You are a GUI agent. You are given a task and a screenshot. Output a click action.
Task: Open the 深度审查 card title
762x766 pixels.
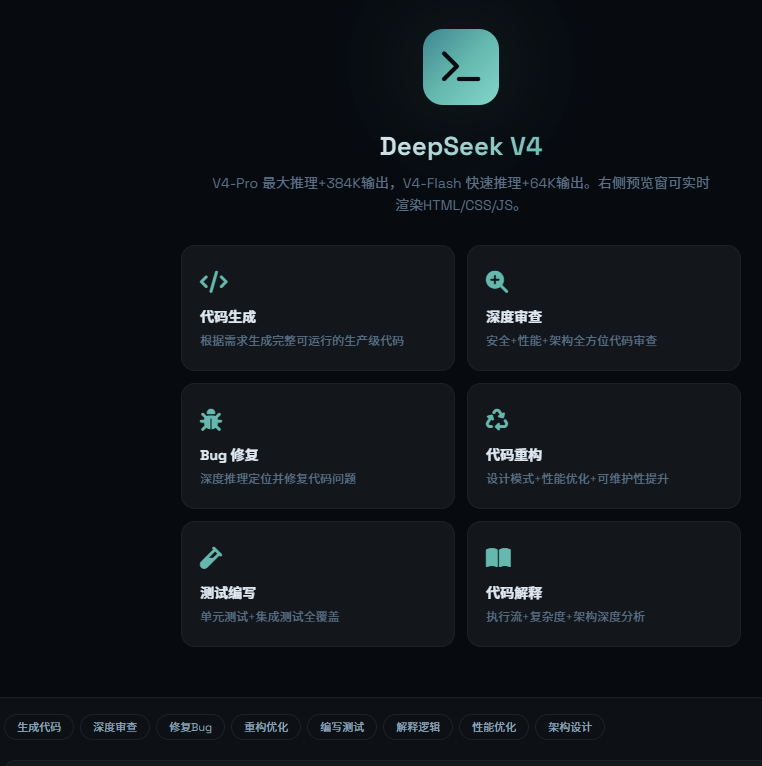click(514, 317)
